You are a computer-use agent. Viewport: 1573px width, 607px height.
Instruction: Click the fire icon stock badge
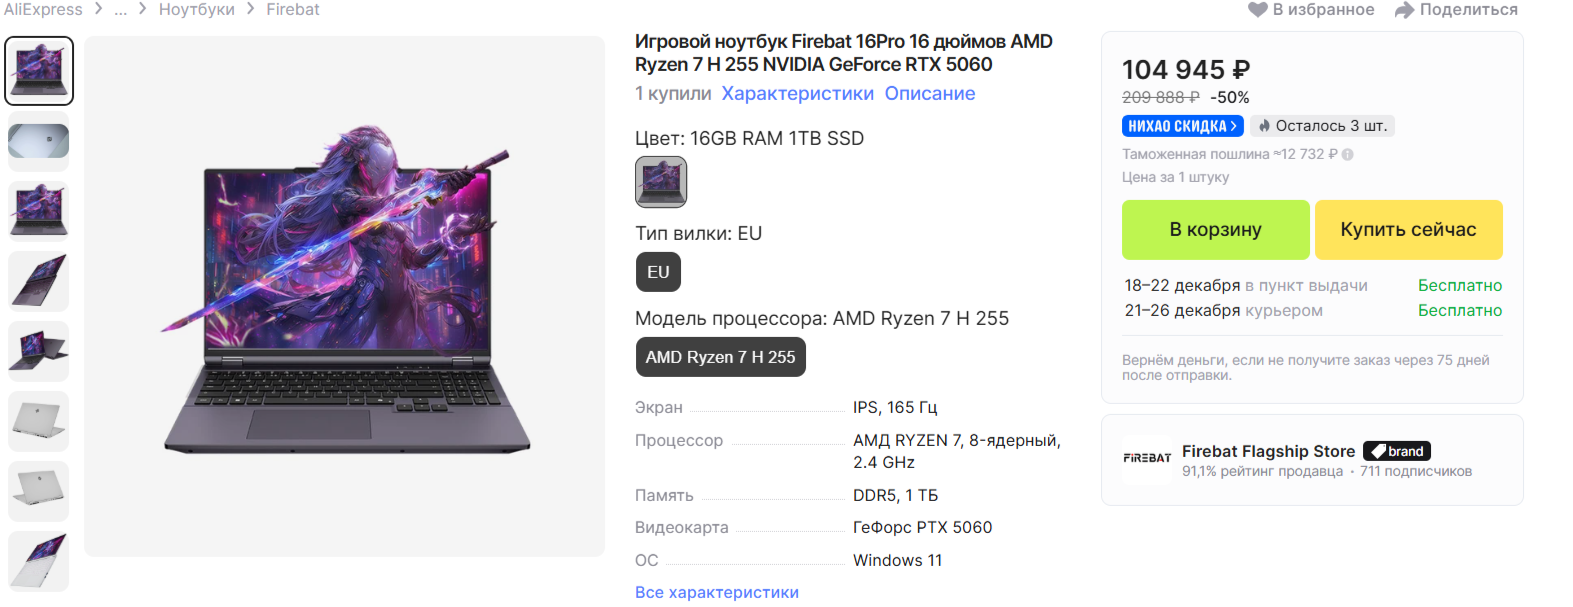1265,126
